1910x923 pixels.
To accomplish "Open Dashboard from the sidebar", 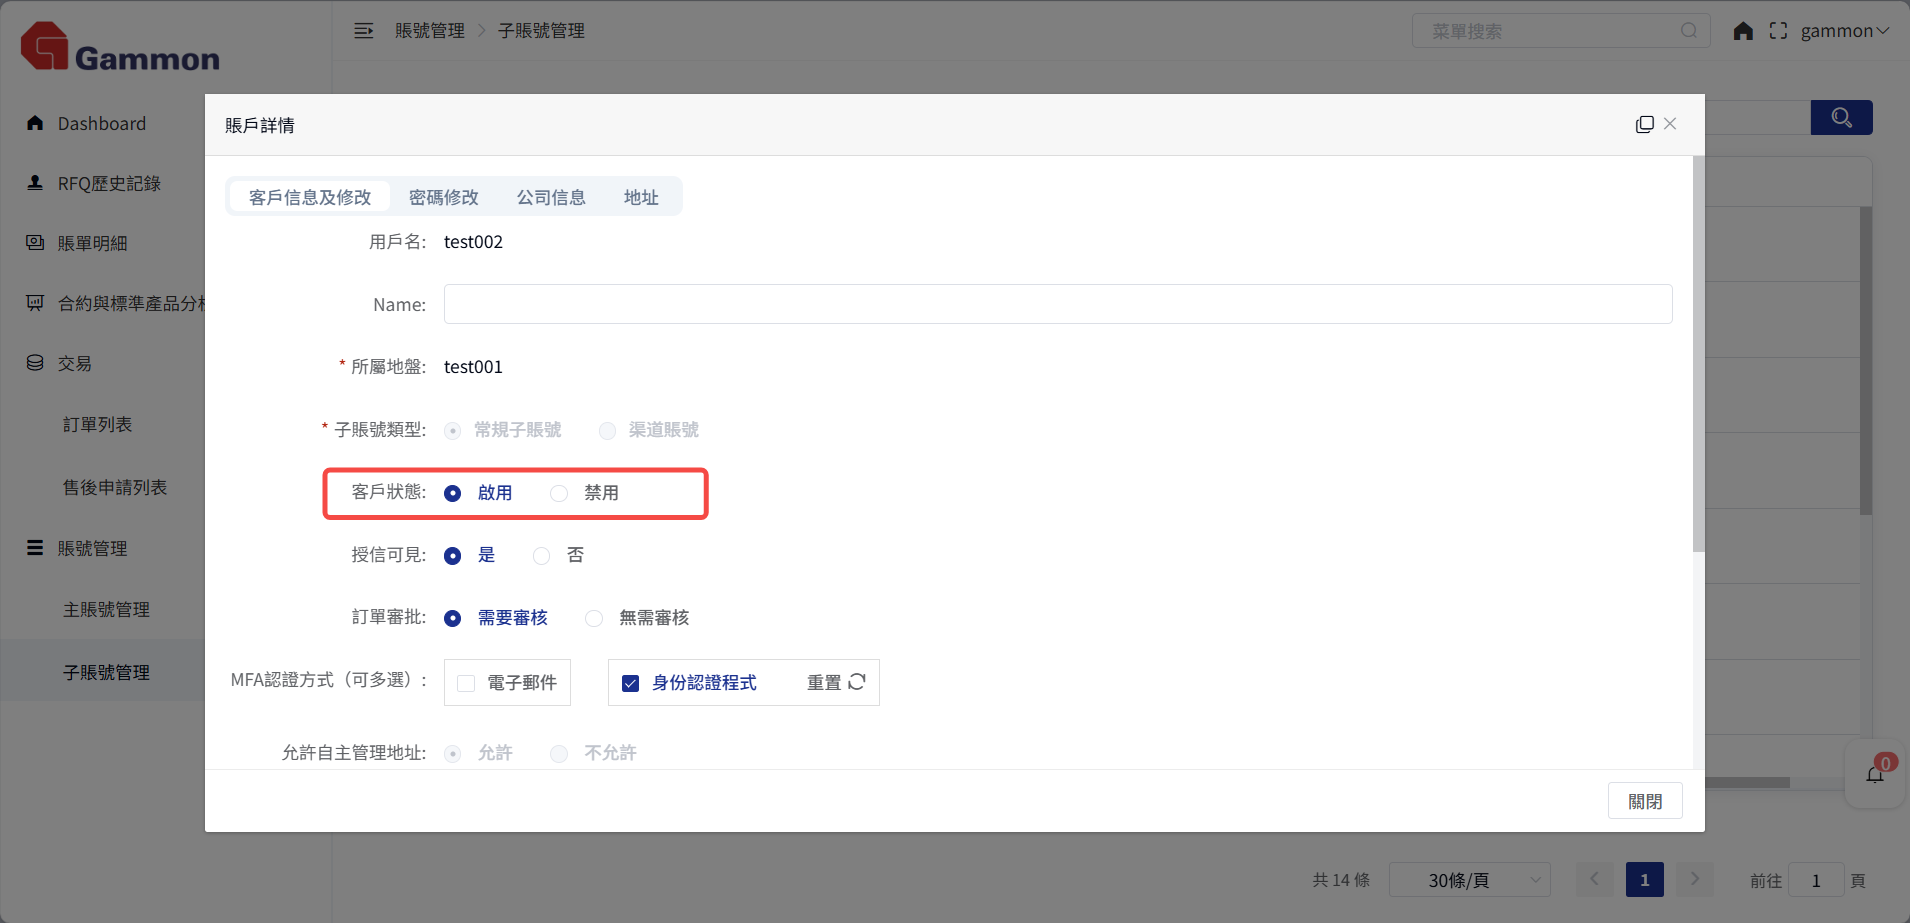I will pos(101,124).
